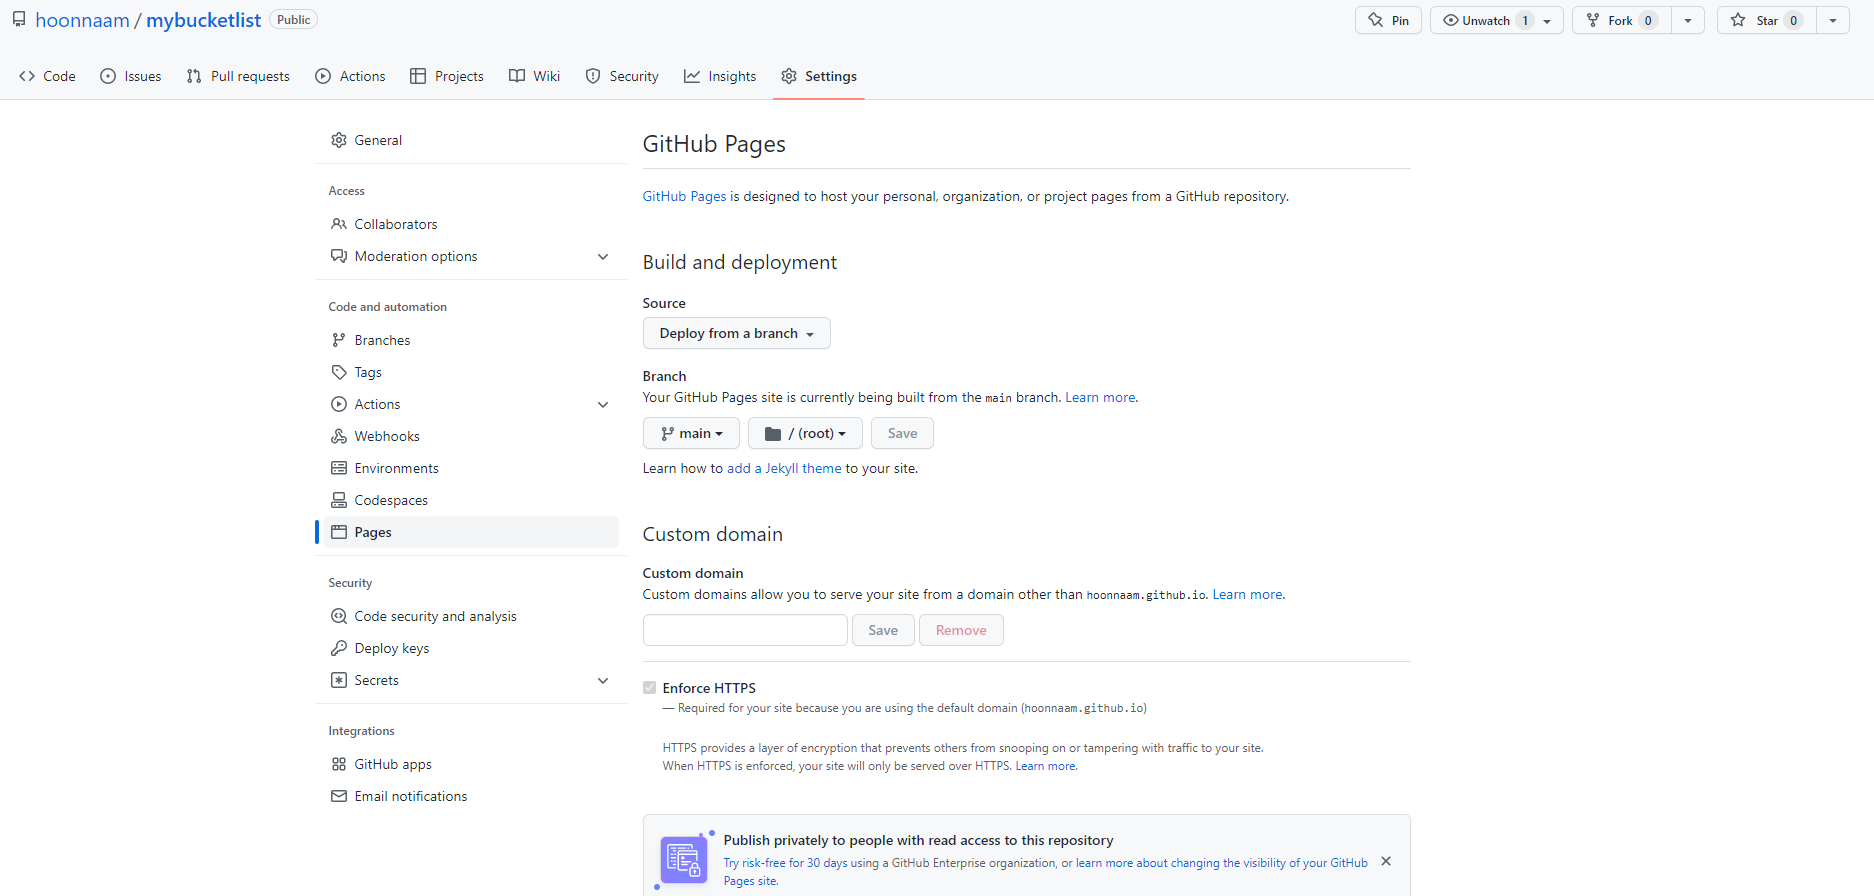This screenshot has width=1874, height=896.
Task: Open the fork options dropdown arrow
Action: pos(1688,20)
